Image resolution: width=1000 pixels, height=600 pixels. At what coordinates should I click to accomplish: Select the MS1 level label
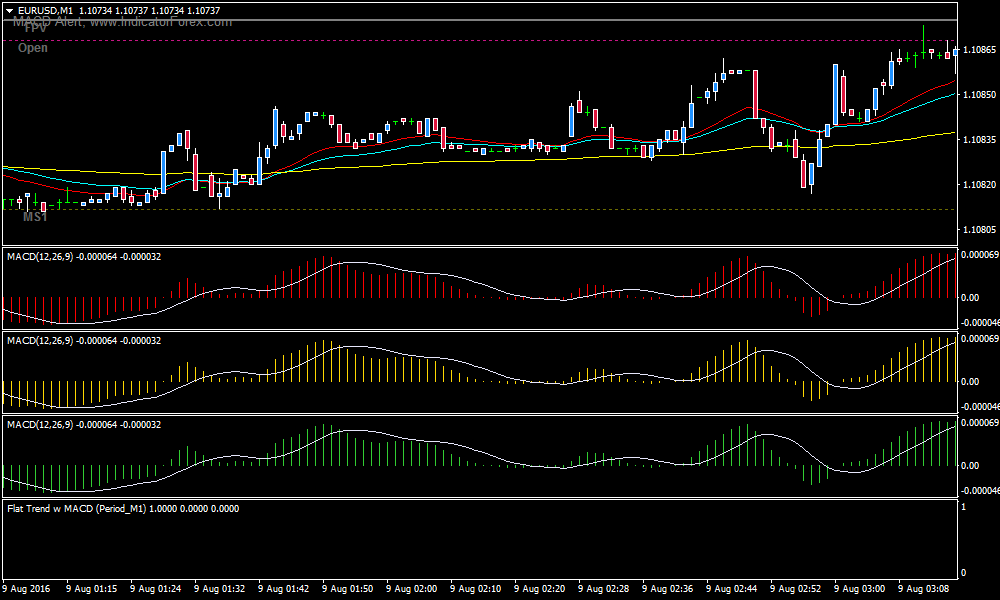pyautogui.click(x=36, y=217)
